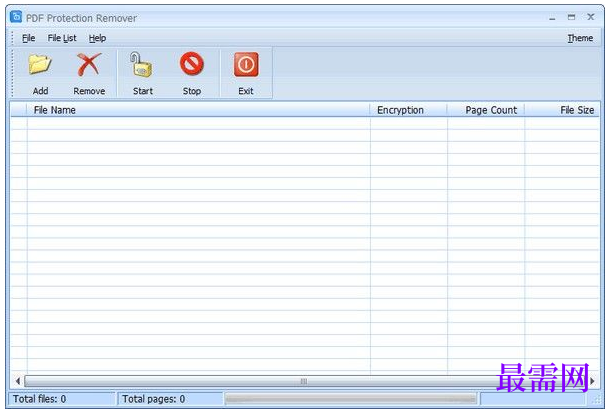Click the left arrow of horizontal scrollbar
The image size is (608, 409).
(18, 381)
